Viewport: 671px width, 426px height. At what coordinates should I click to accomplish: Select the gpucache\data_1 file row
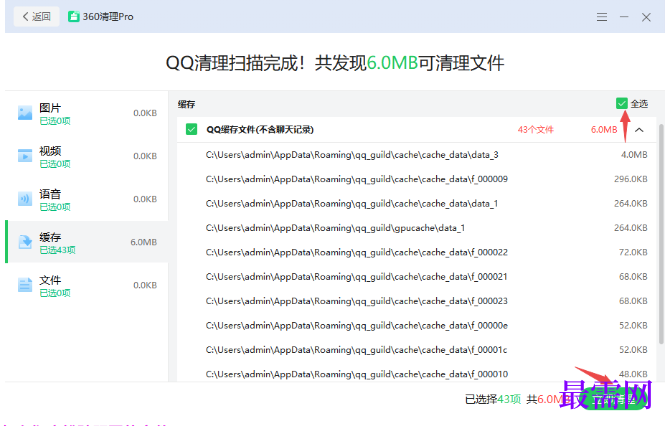pyautogui.click(x=416, y=228)
